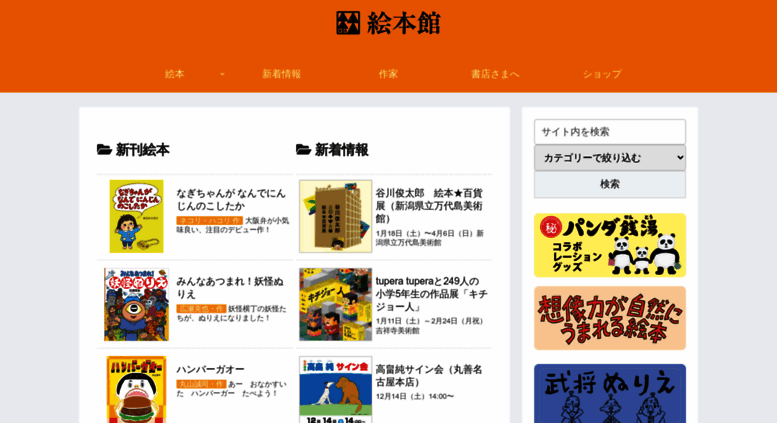
Task: Open the ショップ nav link
Action: coord(602,74)
